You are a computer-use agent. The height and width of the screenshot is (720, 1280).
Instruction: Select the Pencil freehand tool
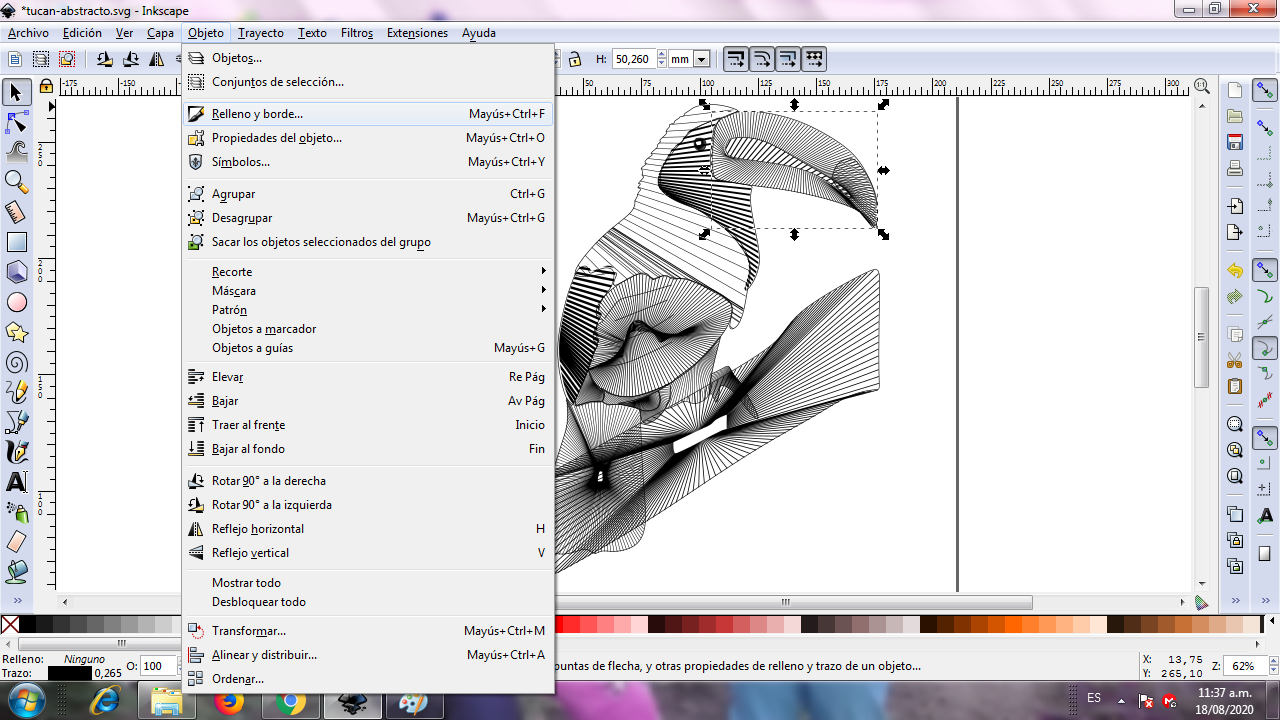click(16, 391)
